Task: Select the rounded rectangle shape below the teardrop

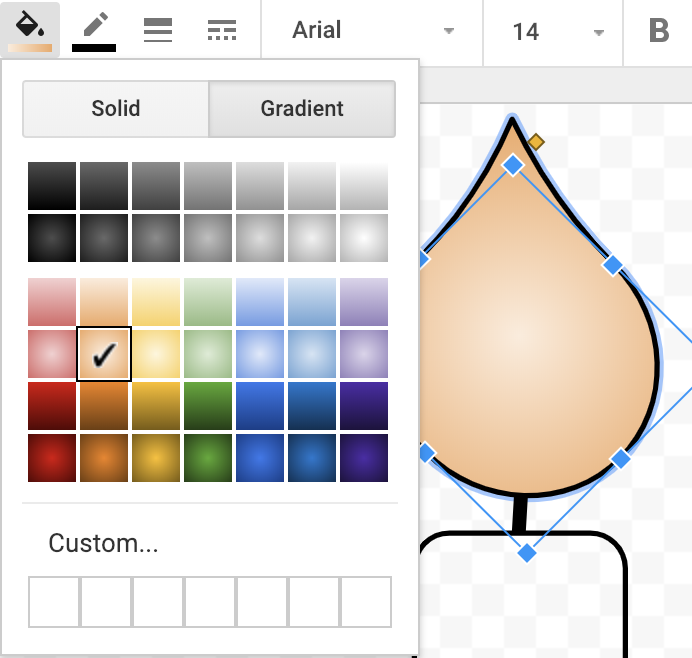Action: [x=524, y=595]
